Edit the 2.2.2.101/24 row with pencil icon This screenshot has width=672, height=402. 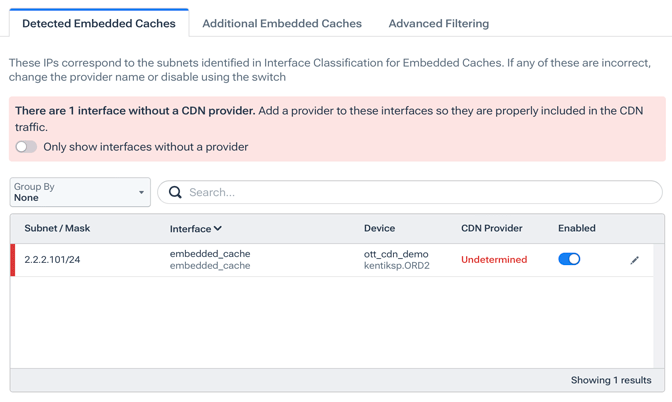point(634,260)
